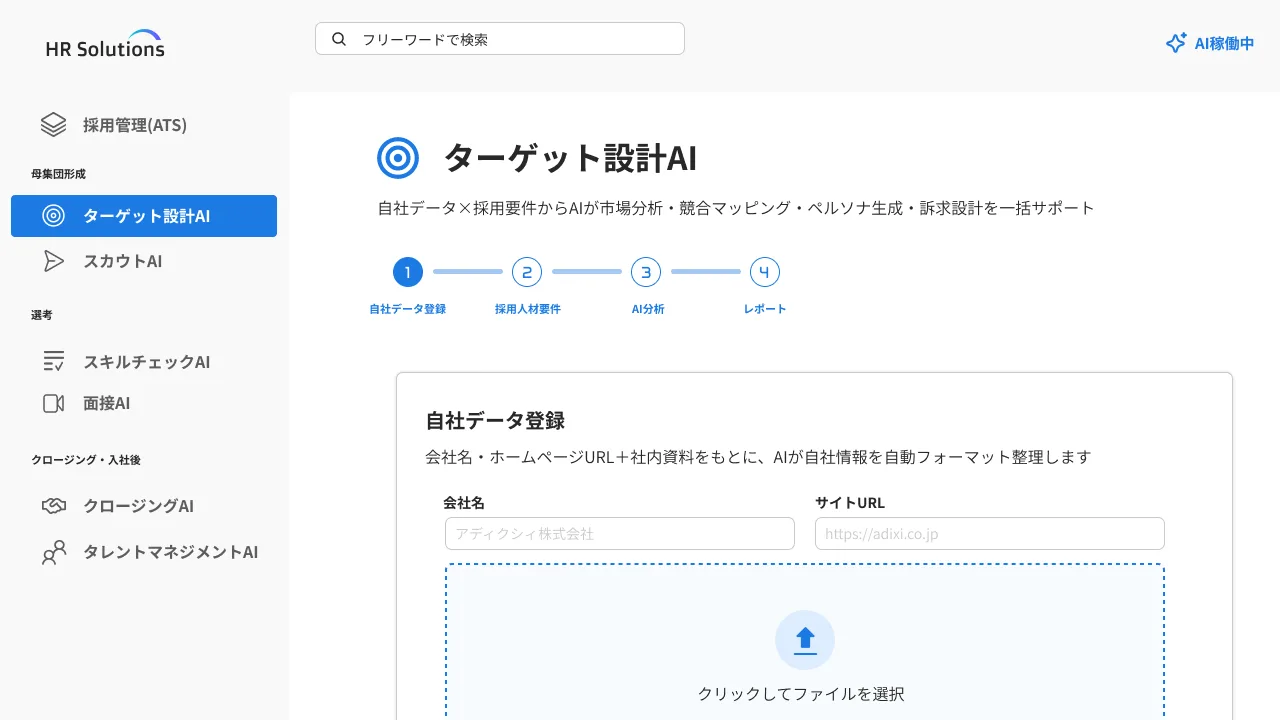Select the ターゲット設計AI sidebar item
1280x720 pixels.
coord(144,216)
